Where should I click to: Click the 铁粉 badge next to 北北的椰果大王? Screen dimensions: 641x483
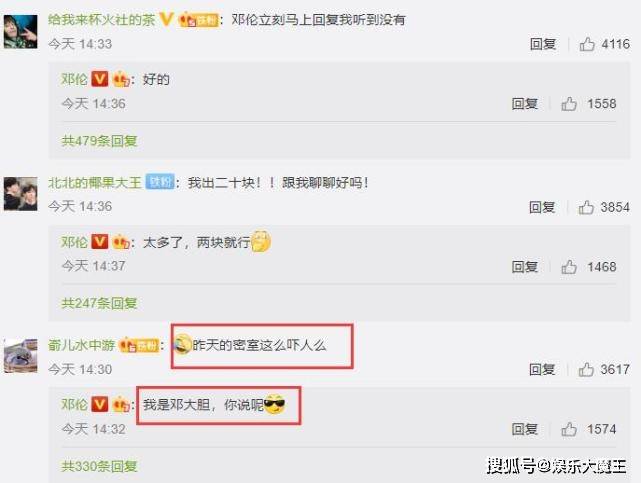tap(160, 182)
